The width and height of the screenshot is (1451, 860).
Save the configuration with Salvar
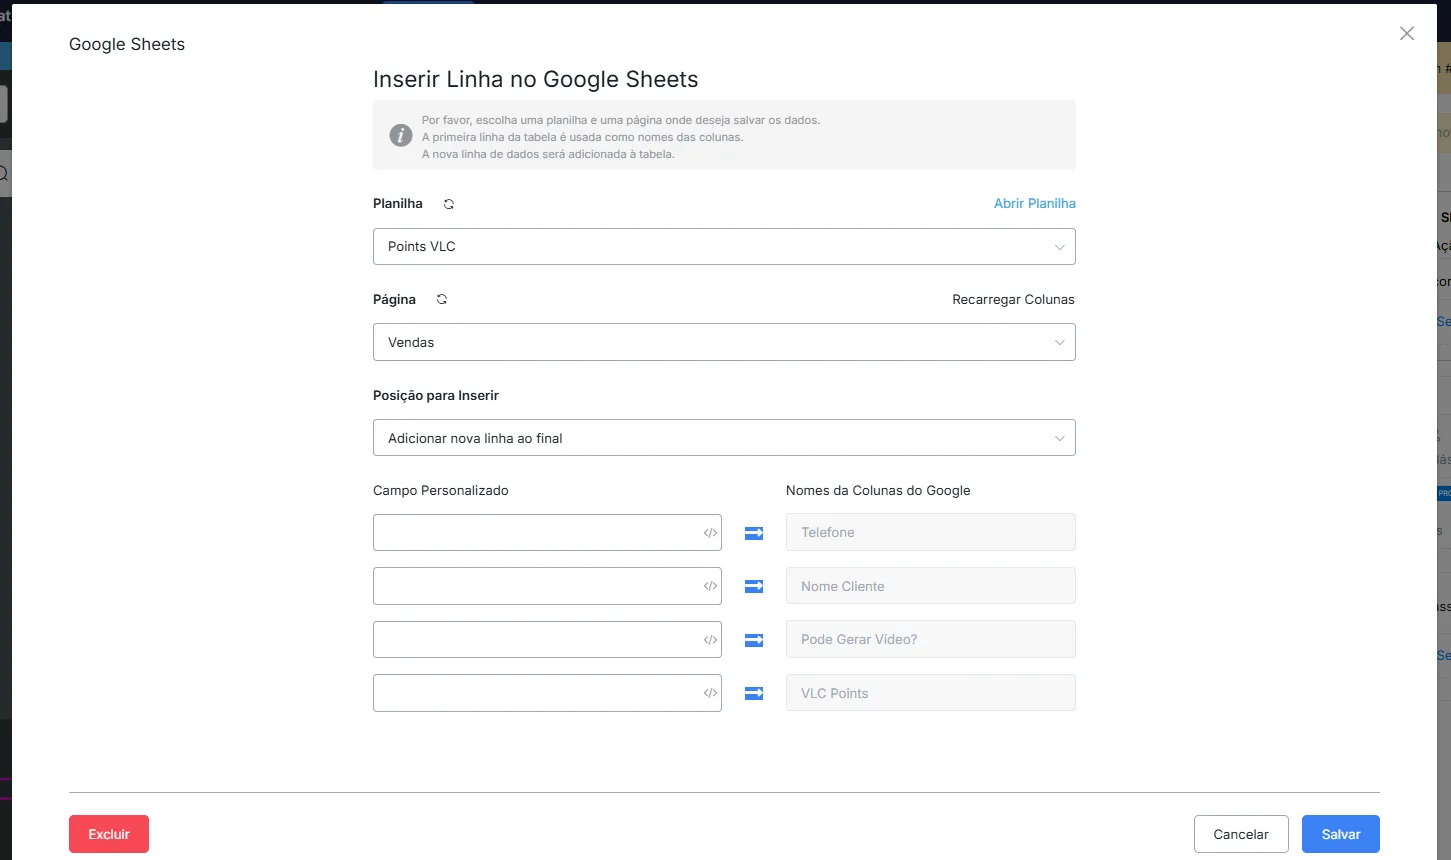pyautogui.click(x=1341, y=834)
